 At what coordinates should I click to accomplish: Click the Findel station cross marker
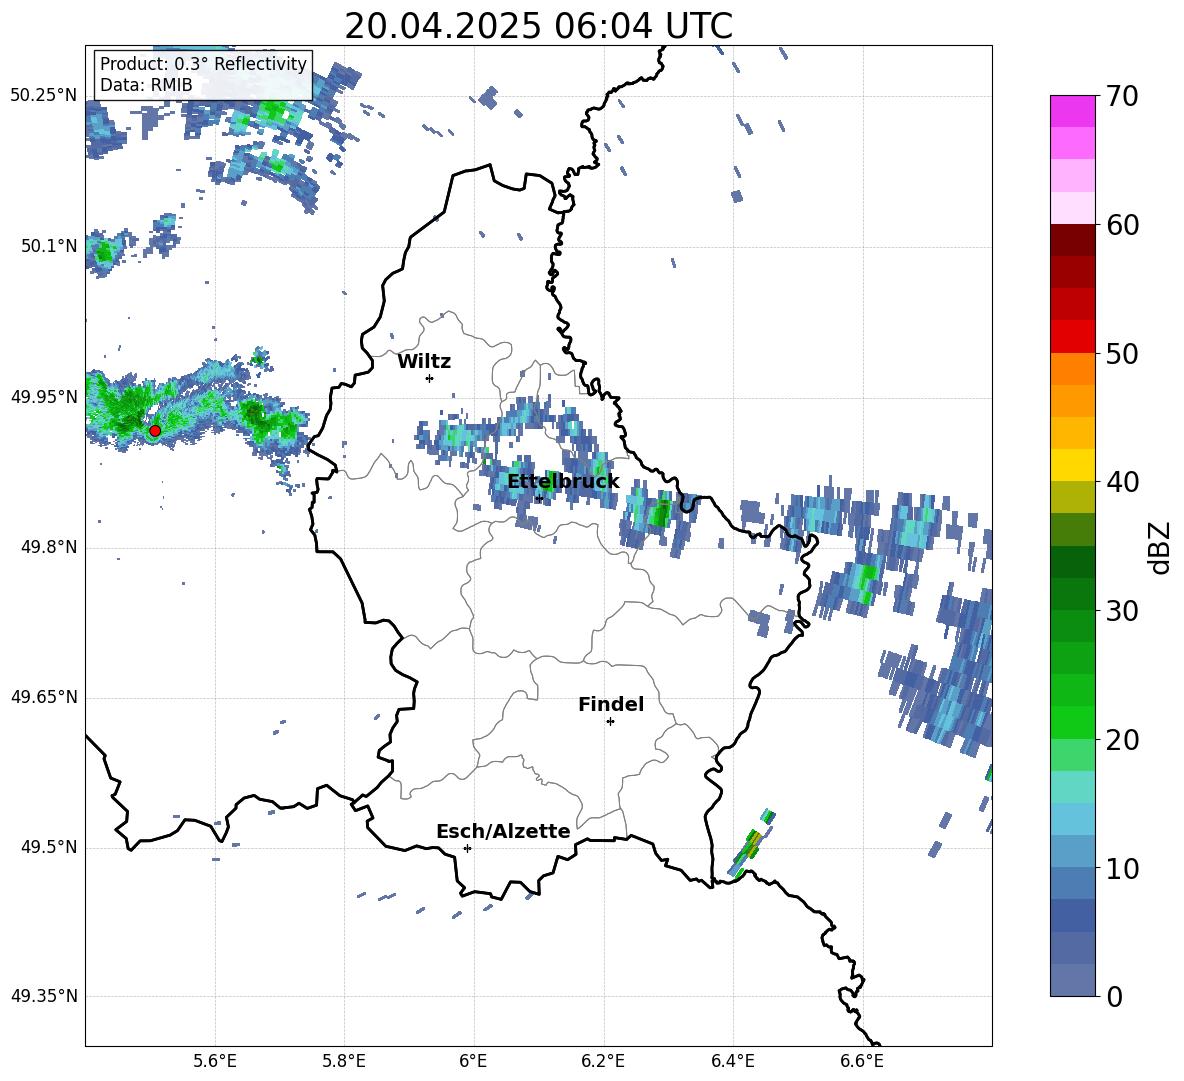click(x=610, y=722)
